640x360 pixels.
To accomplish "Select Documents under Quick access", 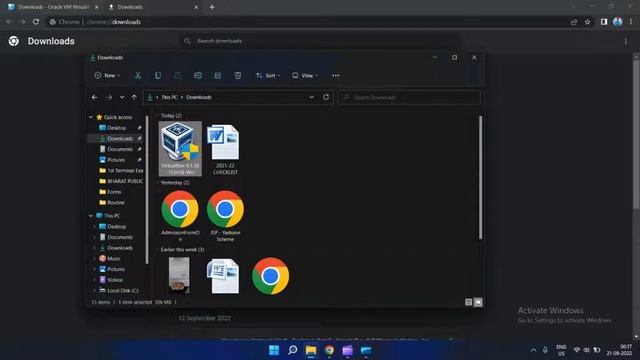I will point(120,149).
